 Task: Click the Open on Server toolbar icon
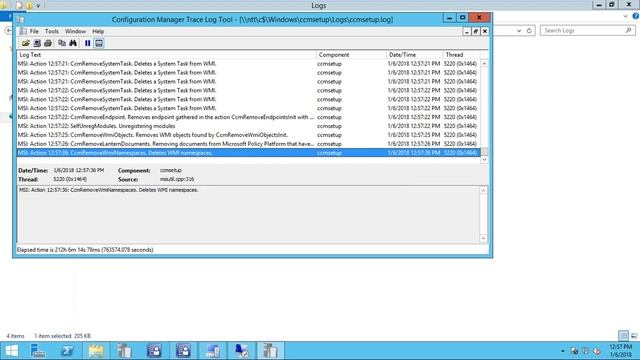pyautogui.click(x=37, y=43)
